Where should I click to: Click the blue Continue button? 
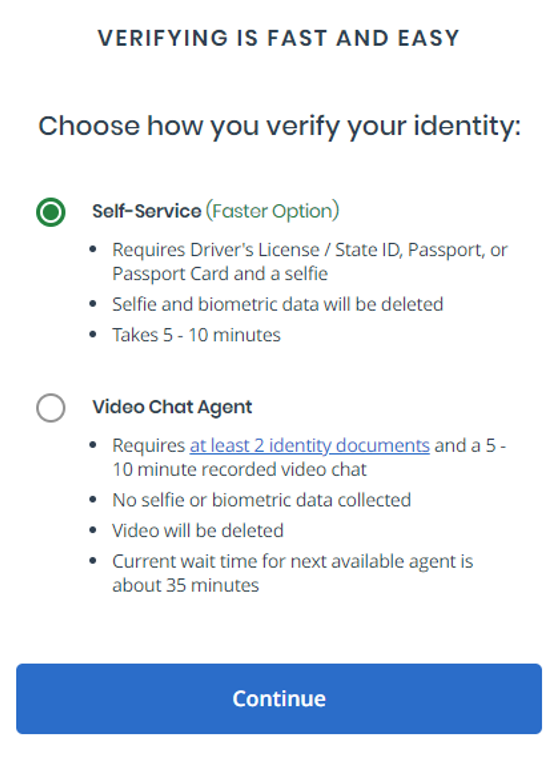(279, 699)
